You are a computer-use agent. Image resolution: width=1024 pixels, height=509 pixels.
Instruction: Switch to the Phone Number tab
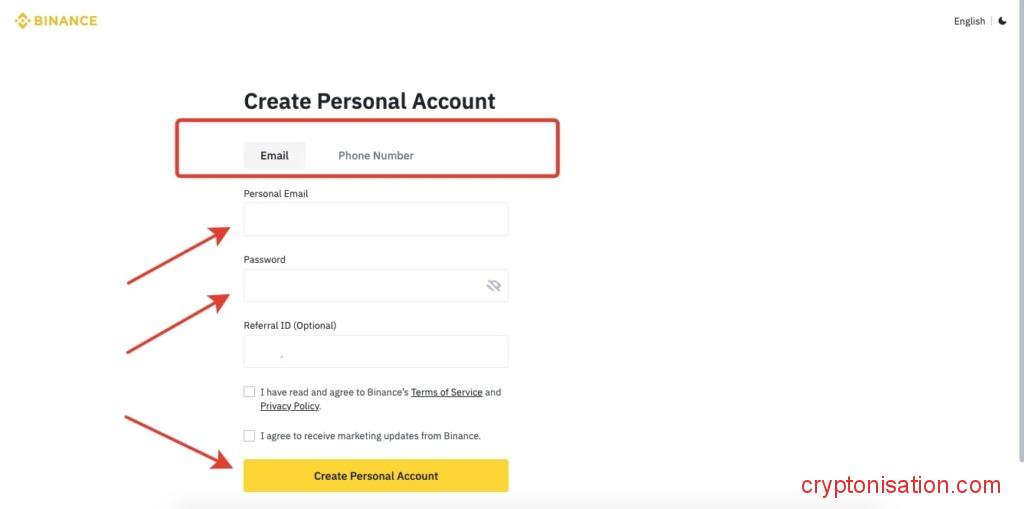point(376,155)
